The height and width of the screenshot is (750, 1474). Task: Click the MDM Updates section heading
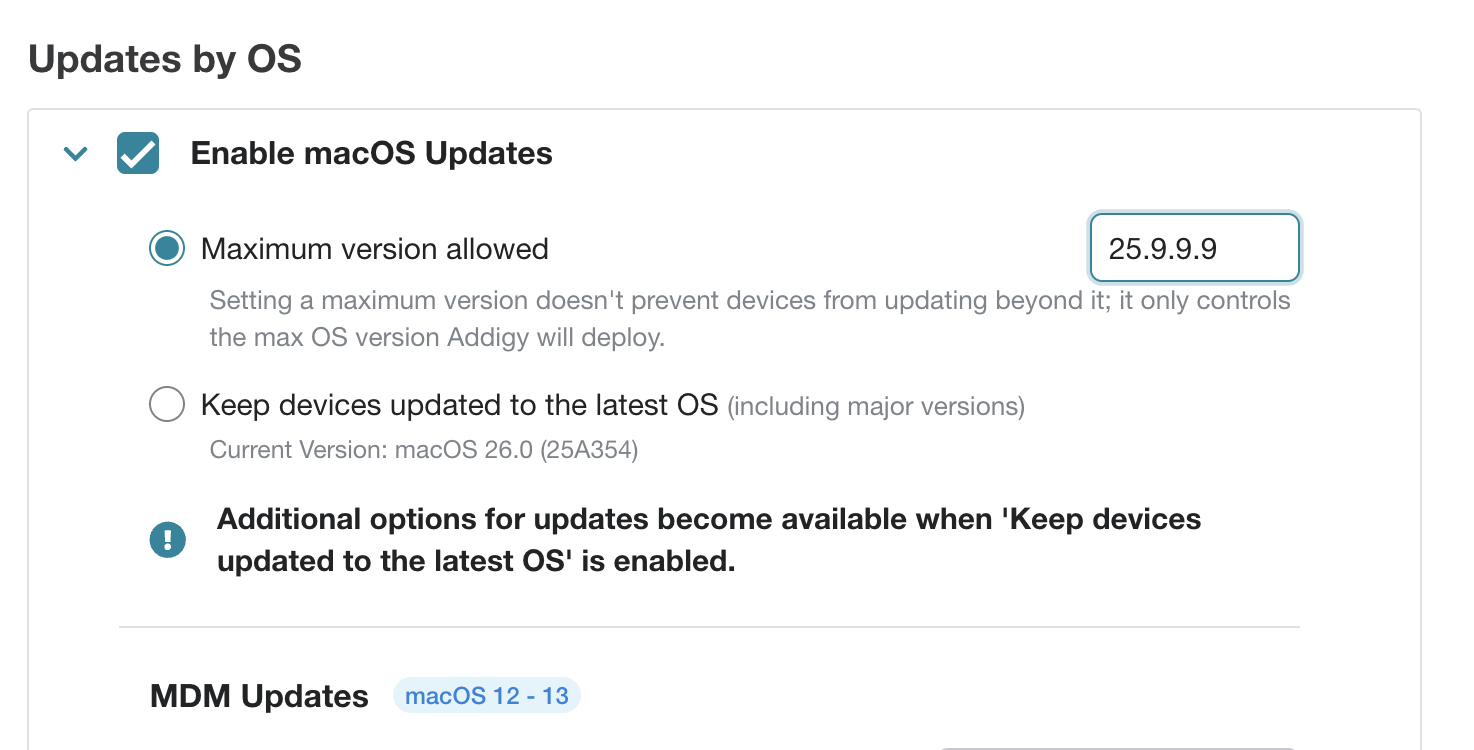coord(259,695)
